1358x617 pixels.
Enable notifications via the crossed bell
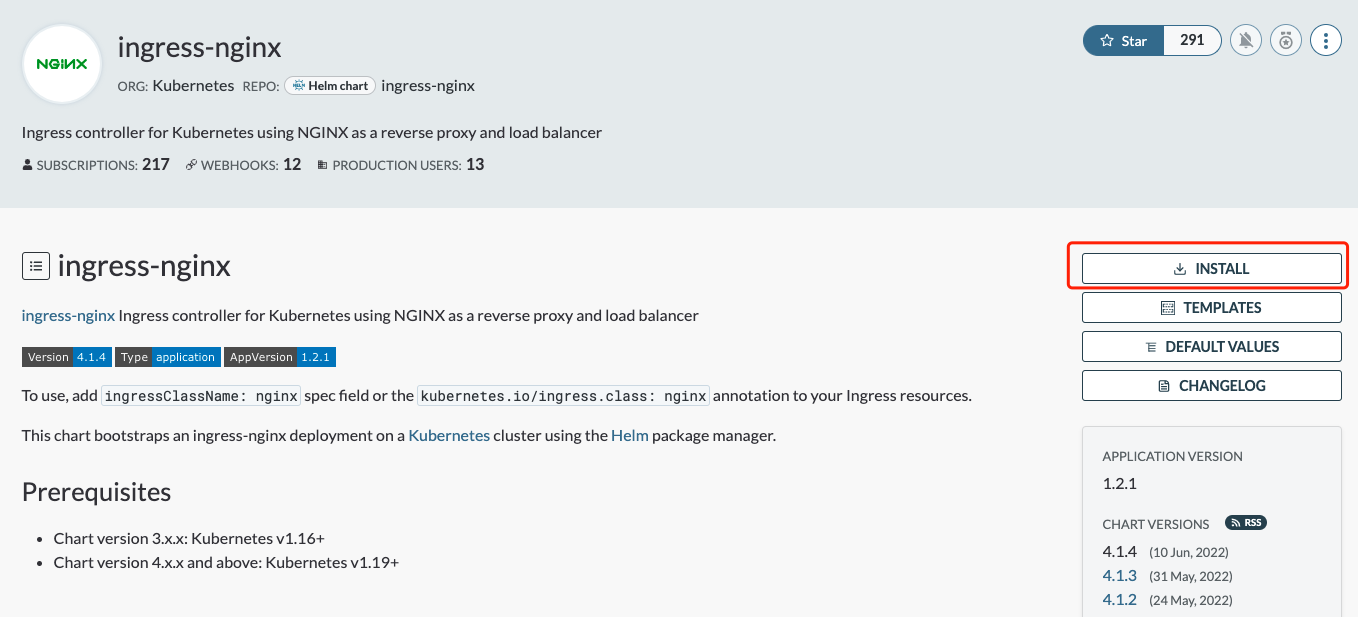pos(1245,40)
